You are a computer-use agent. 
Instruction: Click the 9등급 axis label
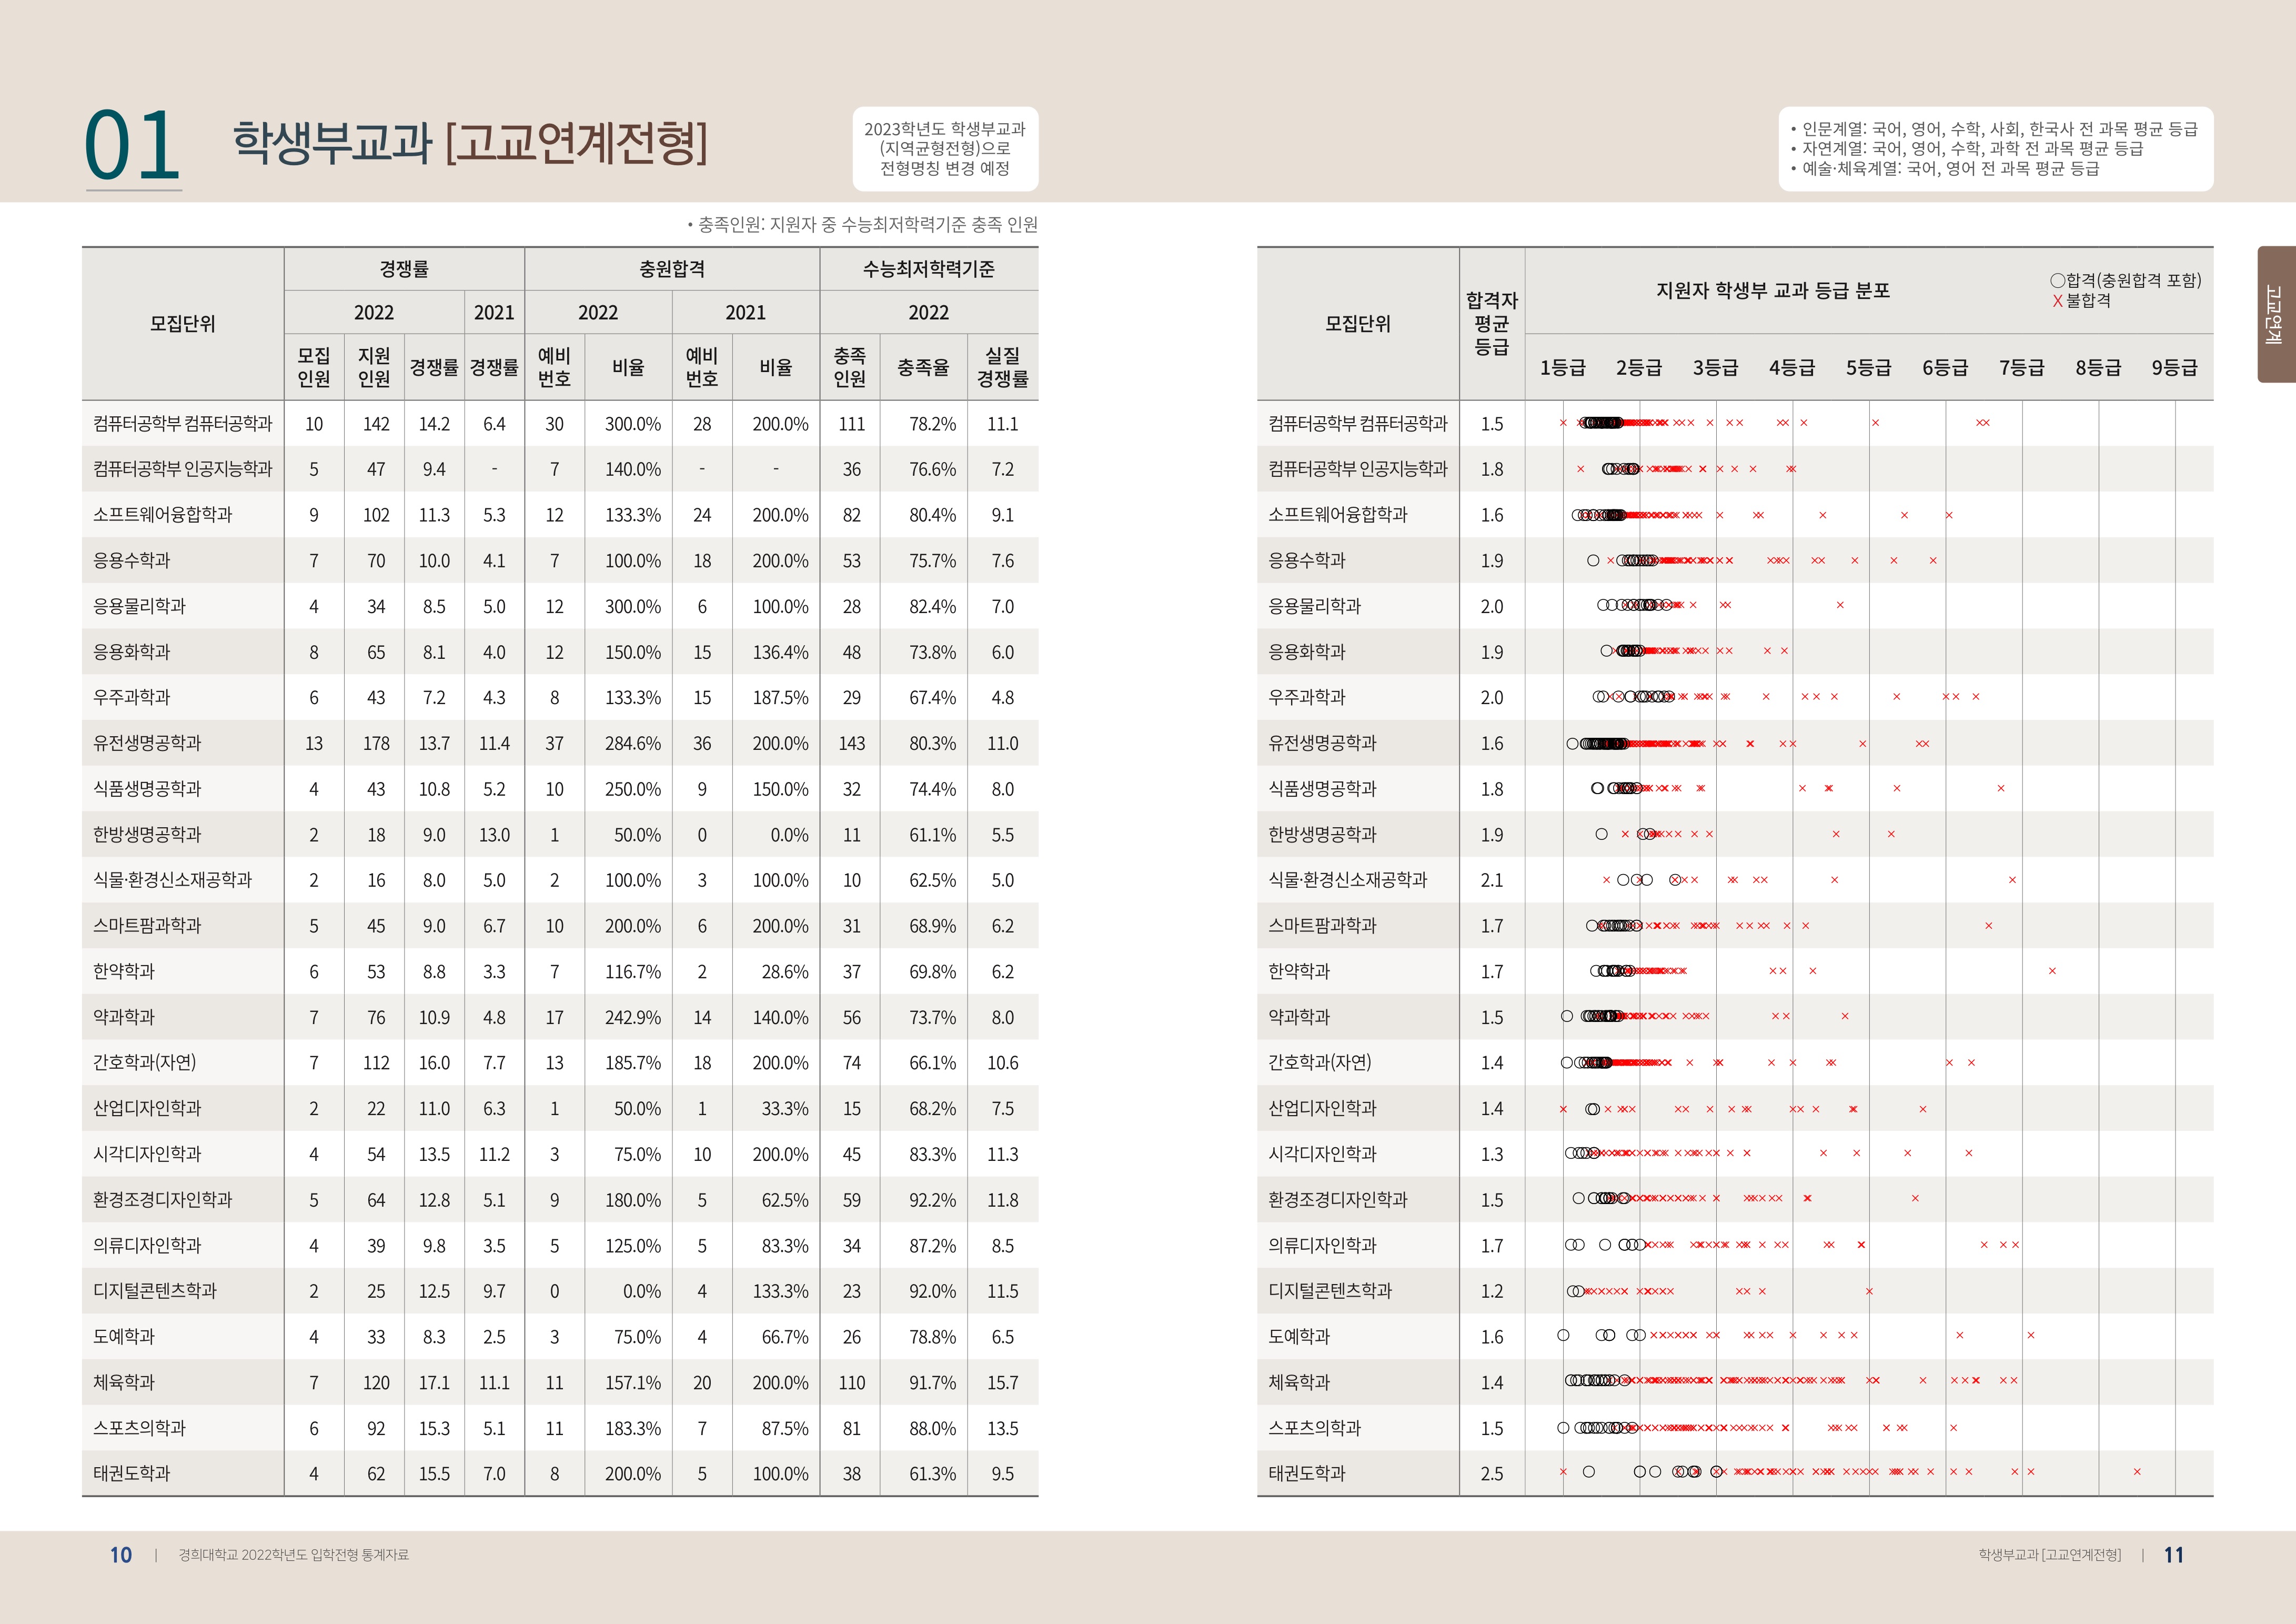tap(2174, 368)
